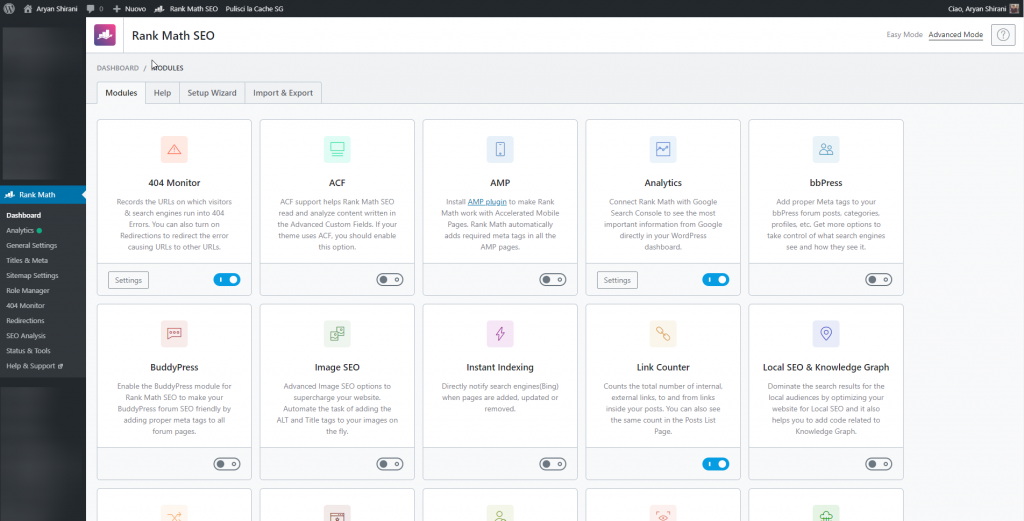This screenshot has height=521, width=1024.
Task: Click the AMP mobile phone icon
Action: pyautogui.click(x=500, y=150)
